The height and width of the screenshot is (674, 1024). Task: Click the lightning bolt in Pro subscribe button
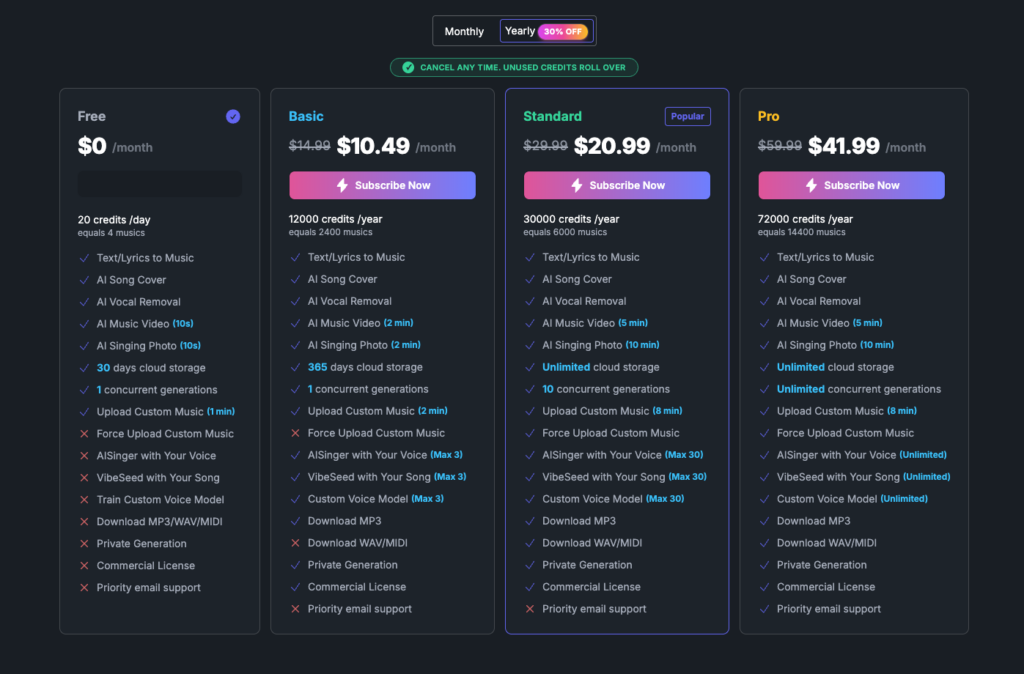point(811,185)
